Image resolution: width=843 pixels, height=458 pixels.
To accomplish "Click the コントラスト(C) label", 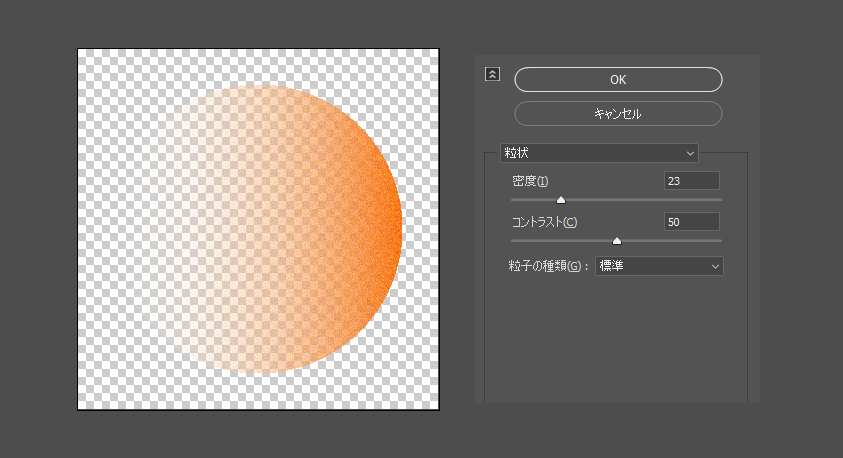I will (x=544, y=222).
